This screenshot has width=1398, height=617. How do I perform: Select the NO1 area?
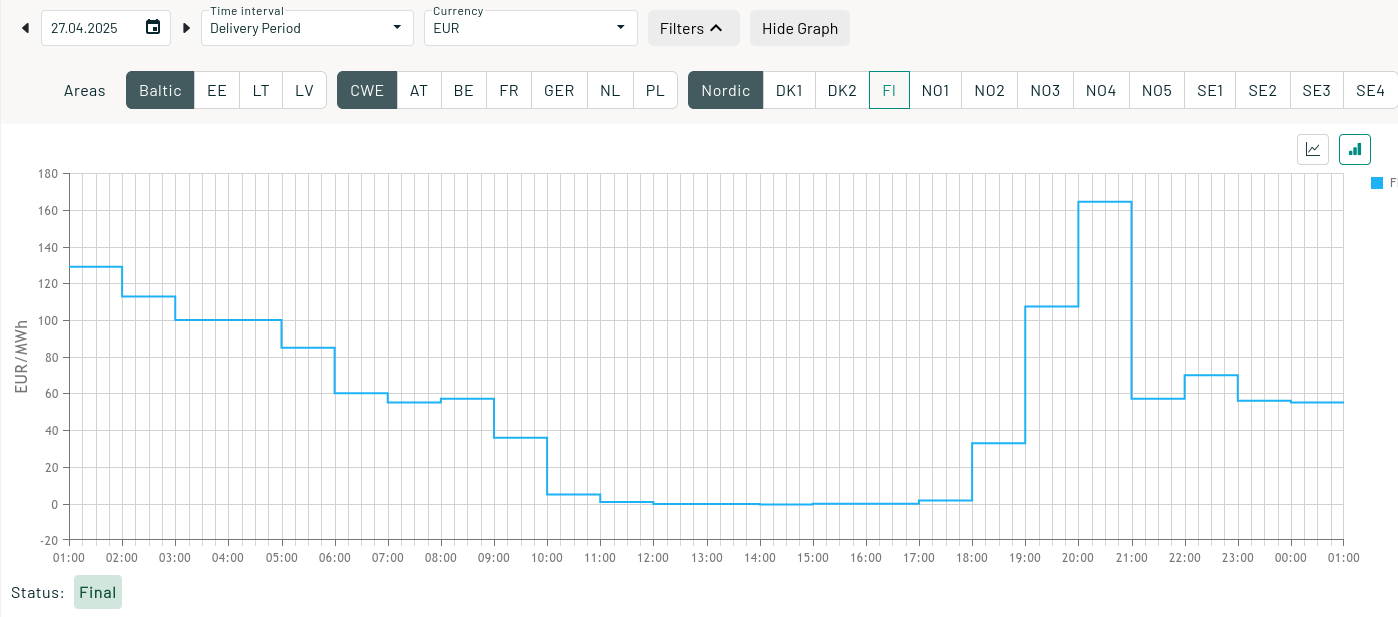click(x=936, y=90)
